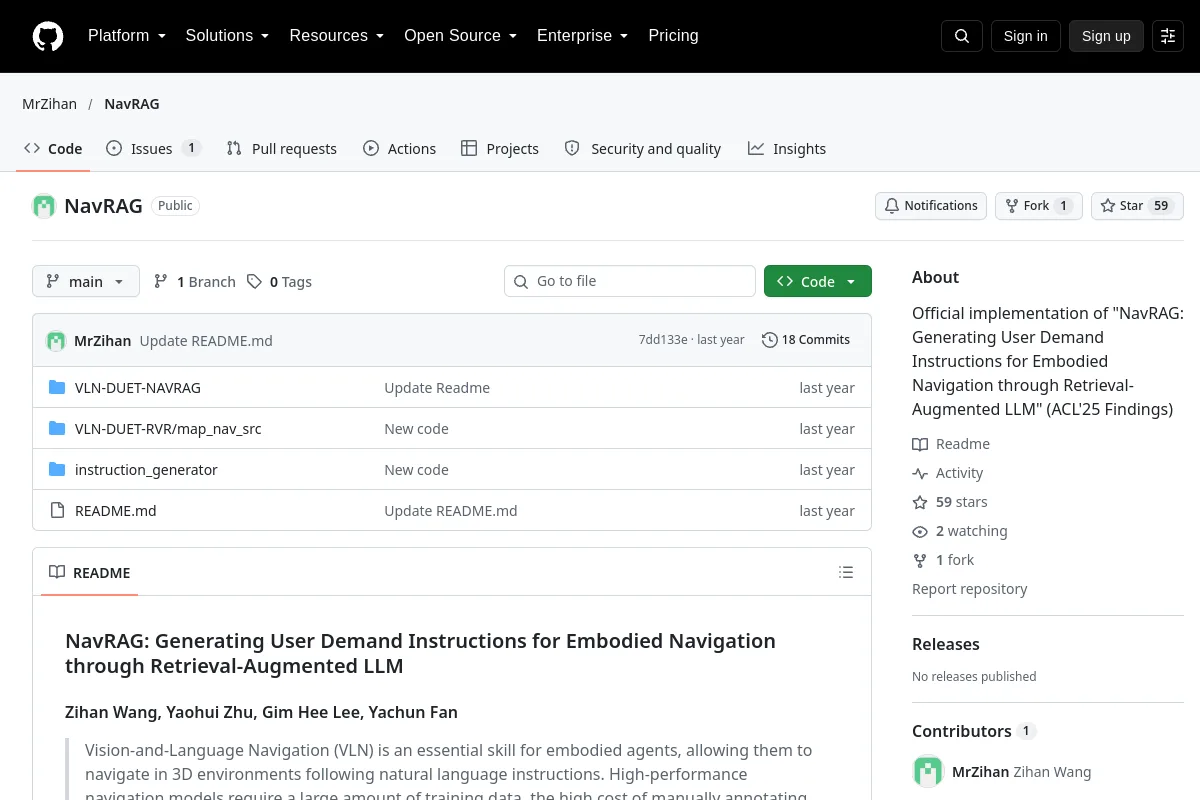The image size is (1200, 800).
Task: Click the tag icon next to 0 Tags
Action: point(255,282)
